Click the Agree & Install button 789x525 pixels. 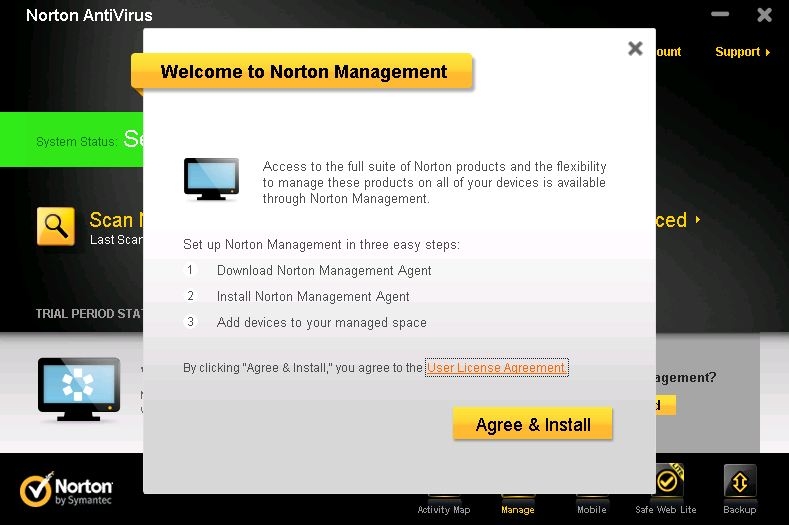click(533, 424)
